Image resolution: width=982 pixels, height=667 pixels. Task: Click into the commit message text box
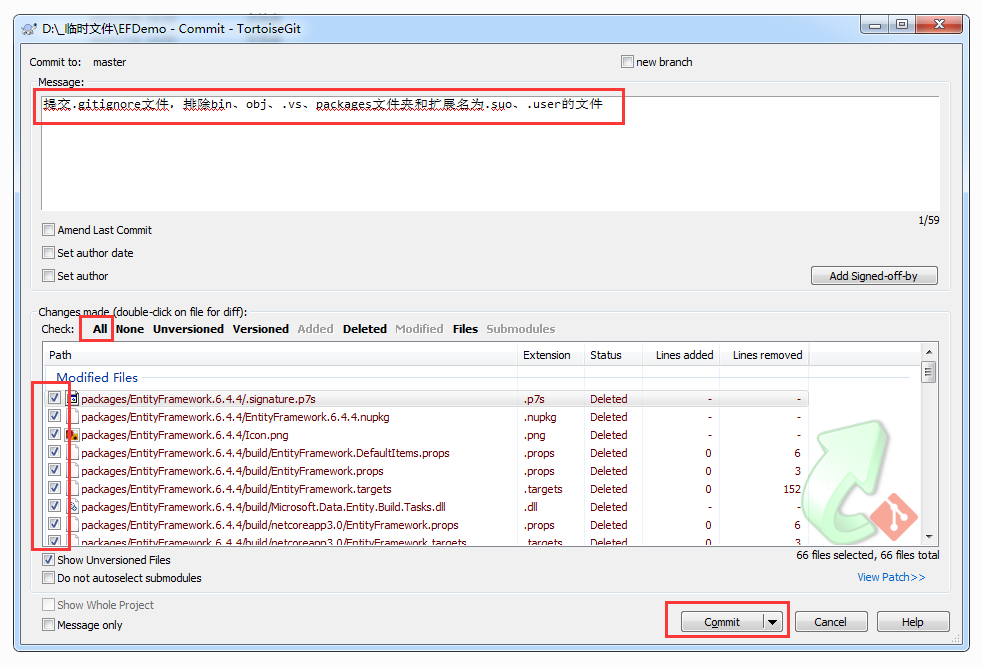click(x=490, y=155)
